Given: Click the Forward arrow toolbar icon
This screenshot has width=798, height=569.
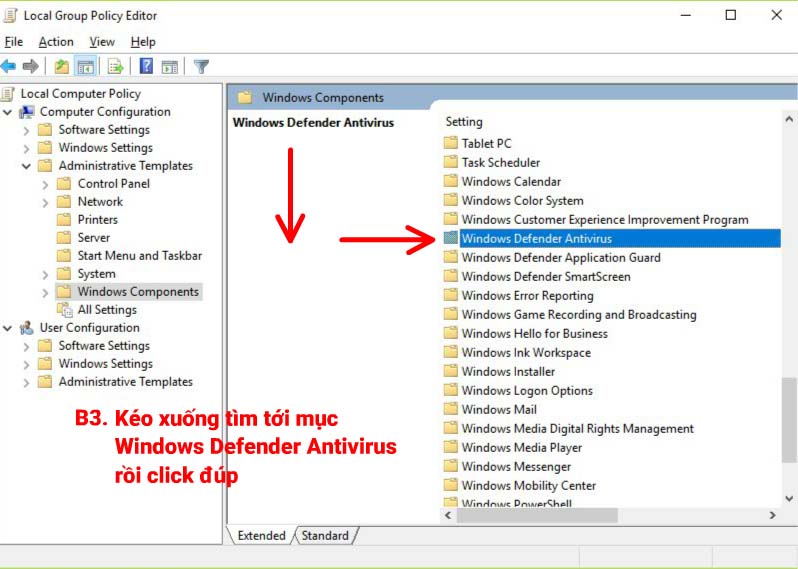Looking at the screenshot, I should coord(31,66).
